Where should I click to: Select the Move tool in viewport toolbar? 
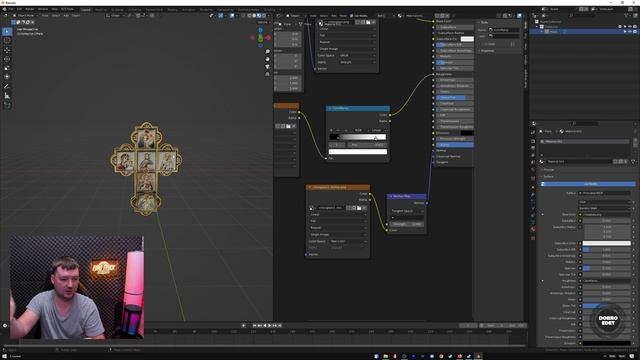click(7, 50)
